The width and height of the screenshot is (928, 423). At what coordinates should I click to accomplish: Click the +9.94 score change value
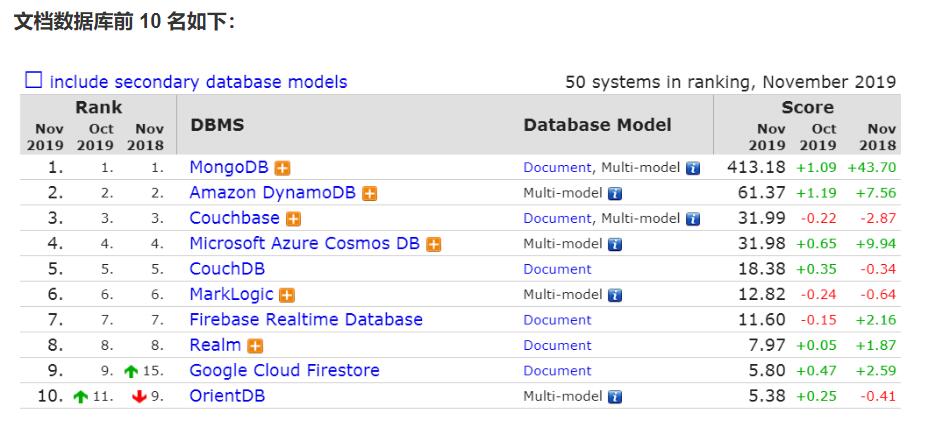pyautogui.click(x=876, y=244)
